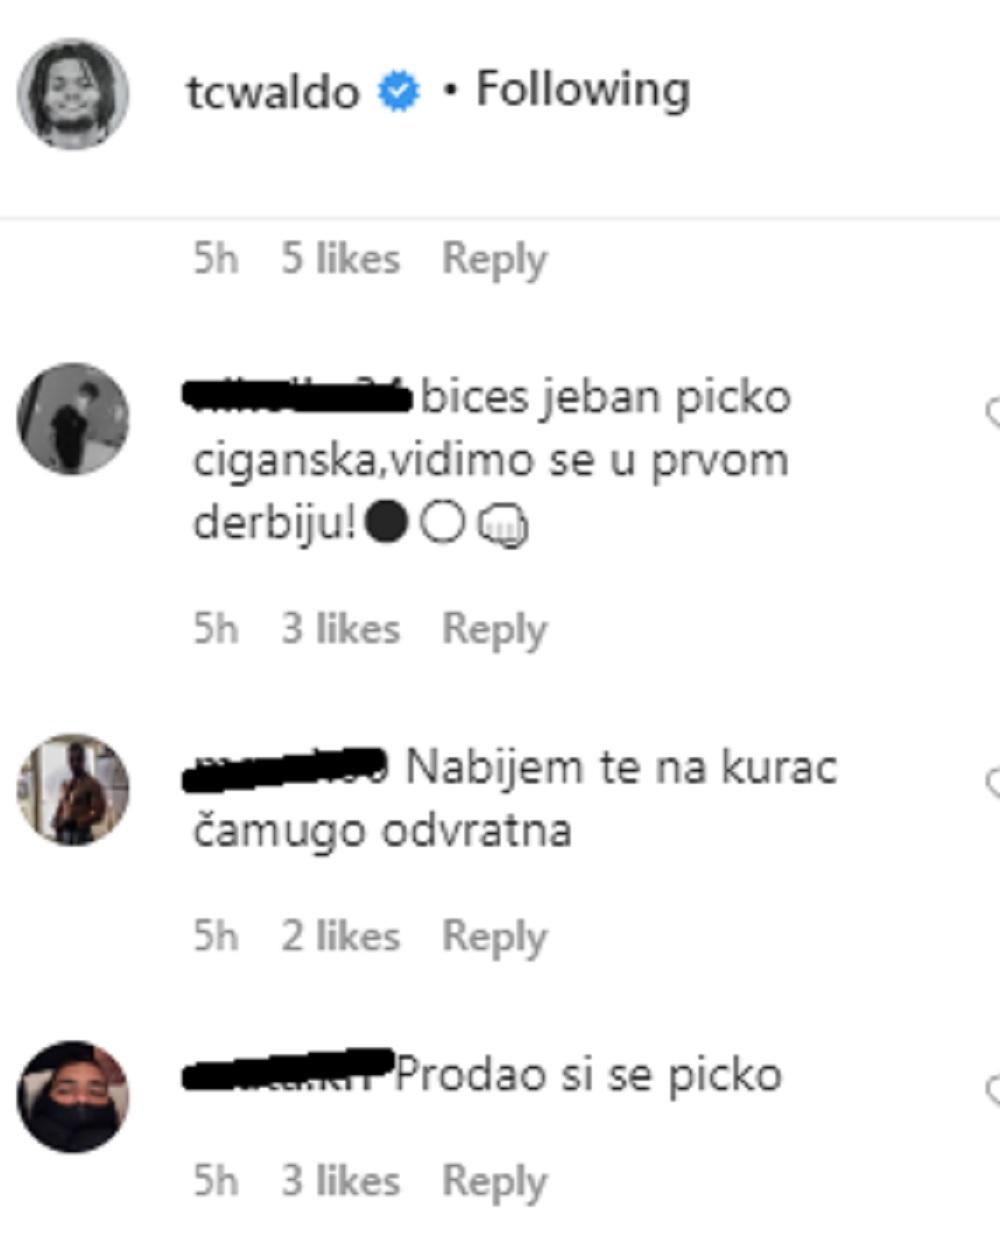Open the redacted username before 'bices'
The width and height of the screenshot is (1000, 1251).
tap(297, 396)
